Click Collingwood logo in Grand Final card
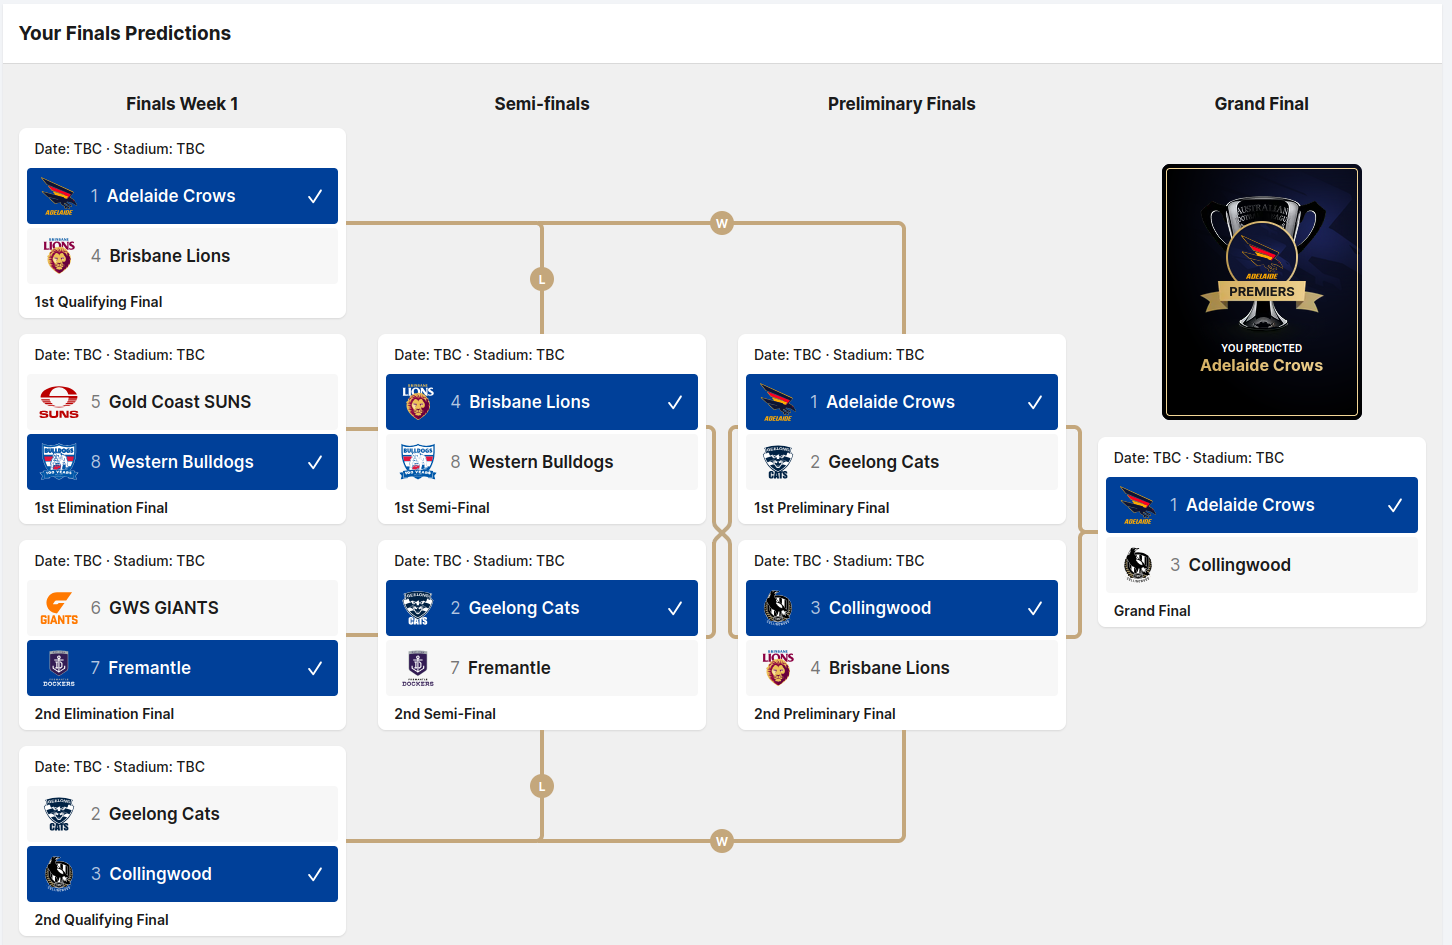1452x945 pixels. point(1138,565)
